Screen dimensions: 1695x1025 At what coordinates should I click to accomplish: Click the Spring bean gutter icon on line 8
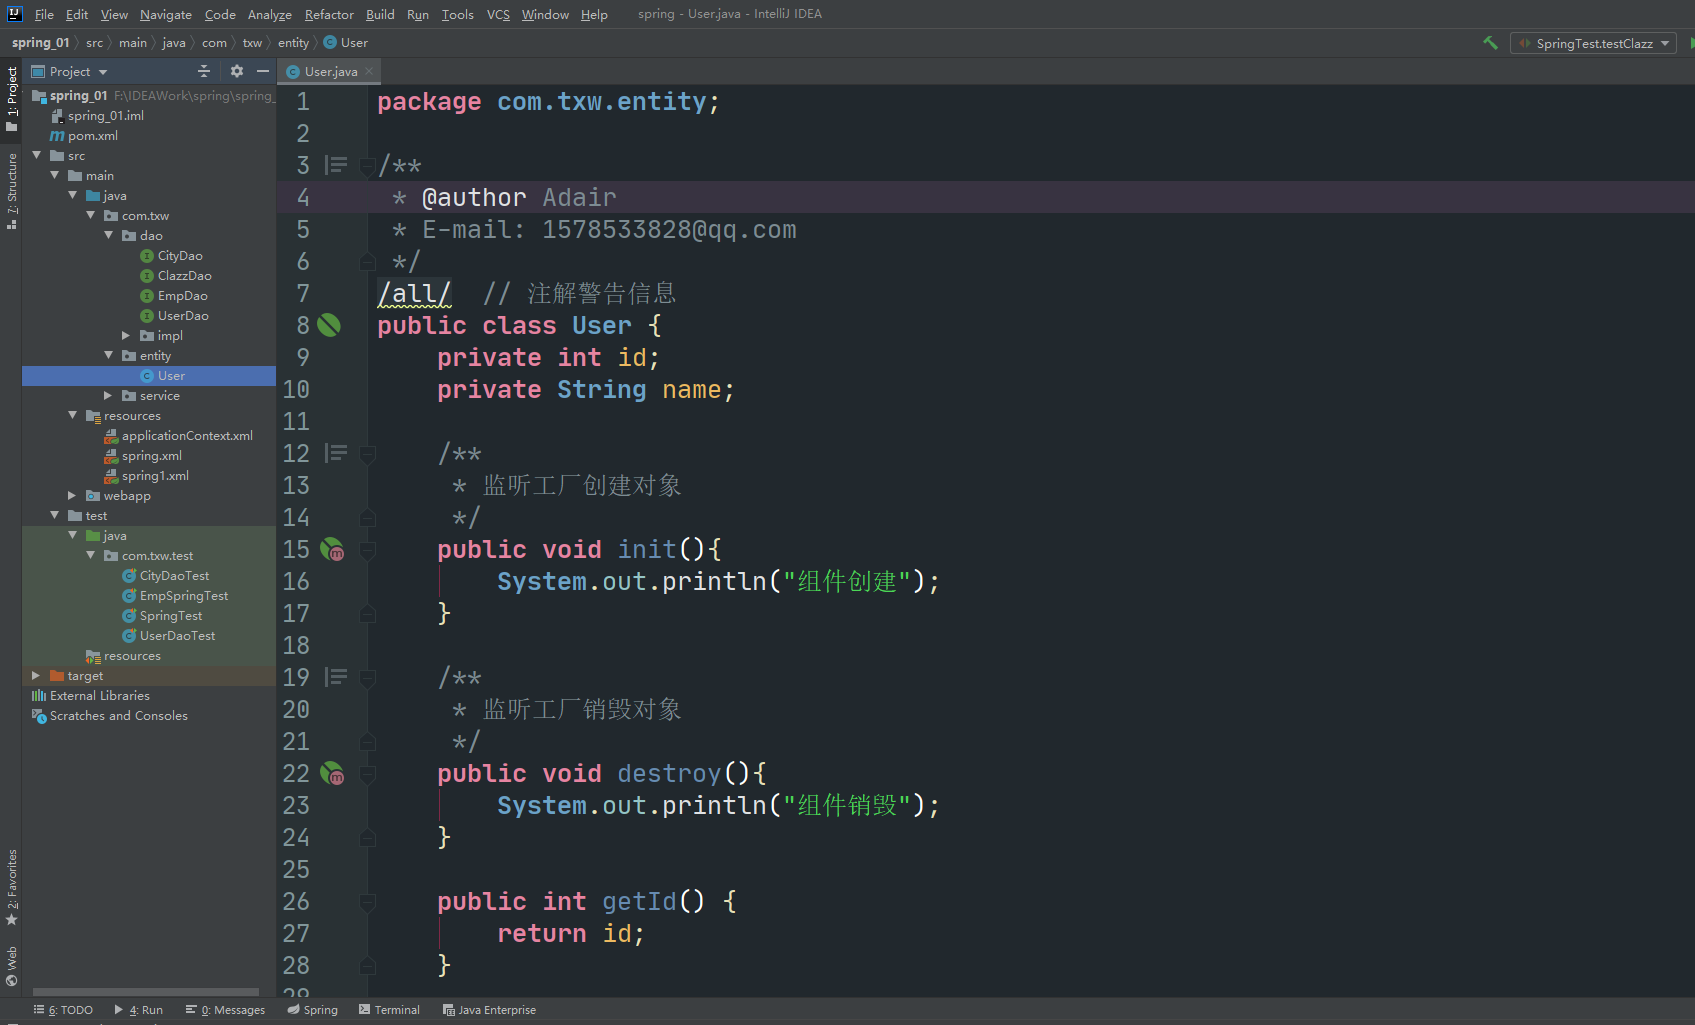click(x=329, y=325)
